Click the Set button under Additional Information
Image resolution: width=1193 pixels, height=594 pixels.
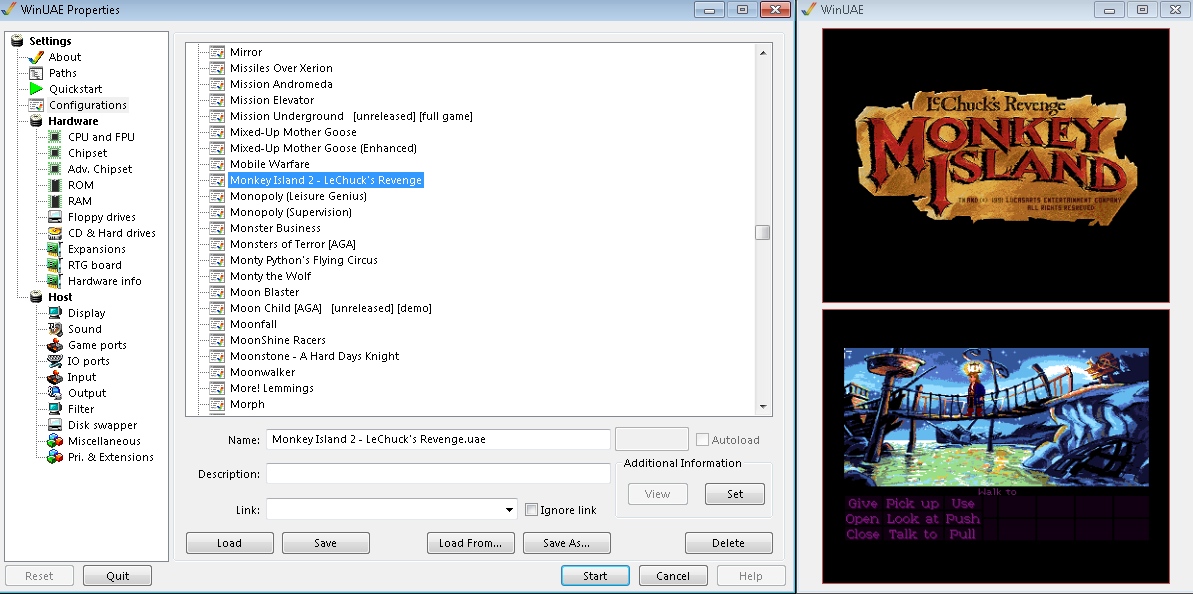click(x=735, y=494)
